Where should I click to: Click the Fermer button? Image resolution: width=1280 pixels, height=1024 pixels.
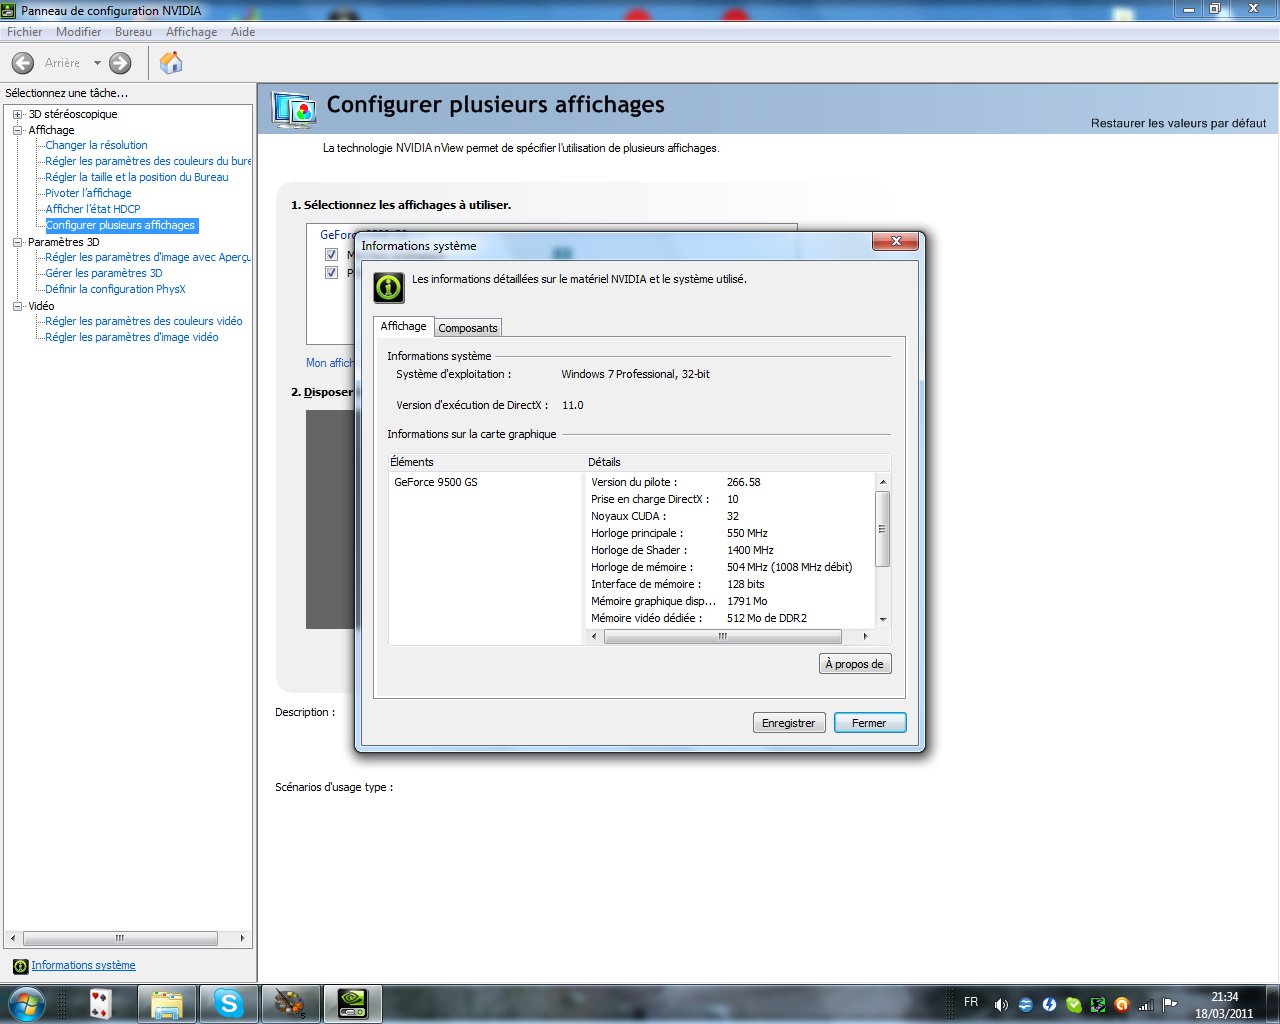pyautogui.click(x=869, y=723)
